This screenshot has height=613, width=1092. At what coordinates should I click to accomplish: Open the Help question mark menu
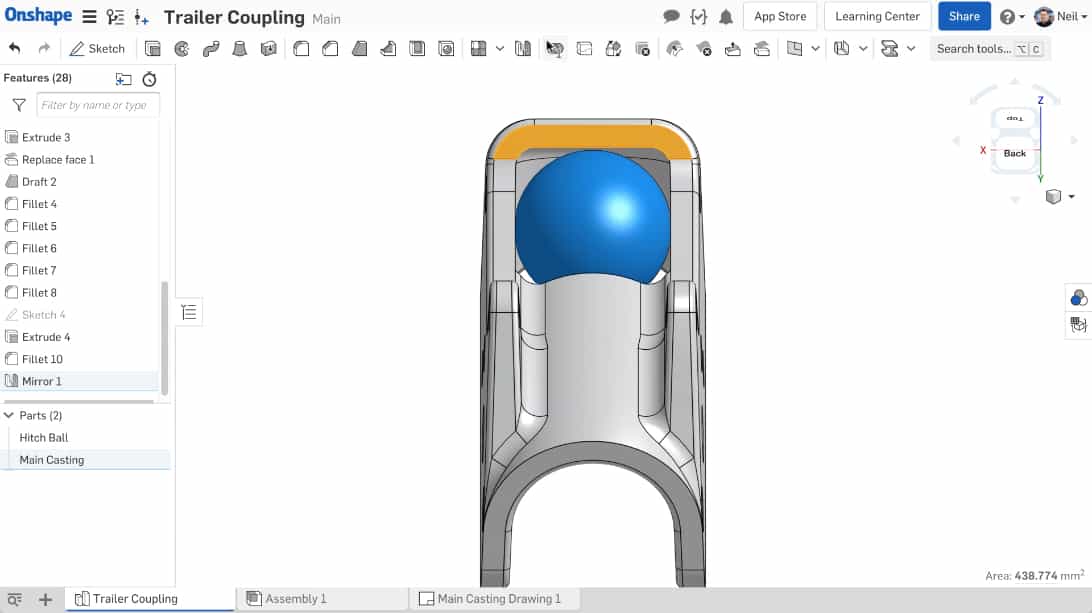(1012, 17)
